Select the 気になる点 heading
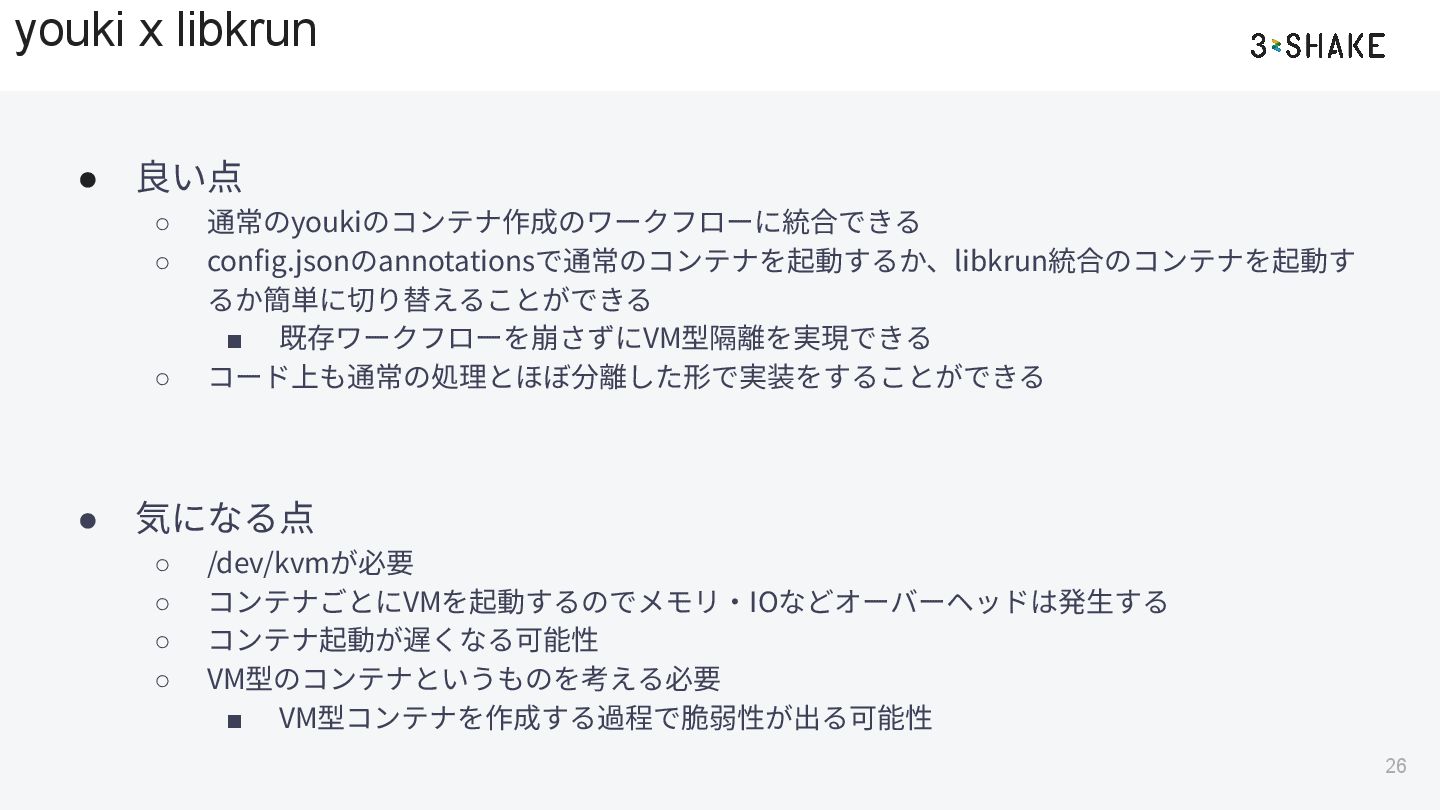The height and width of the screenshot is (810, 1440). pos(225,518)
